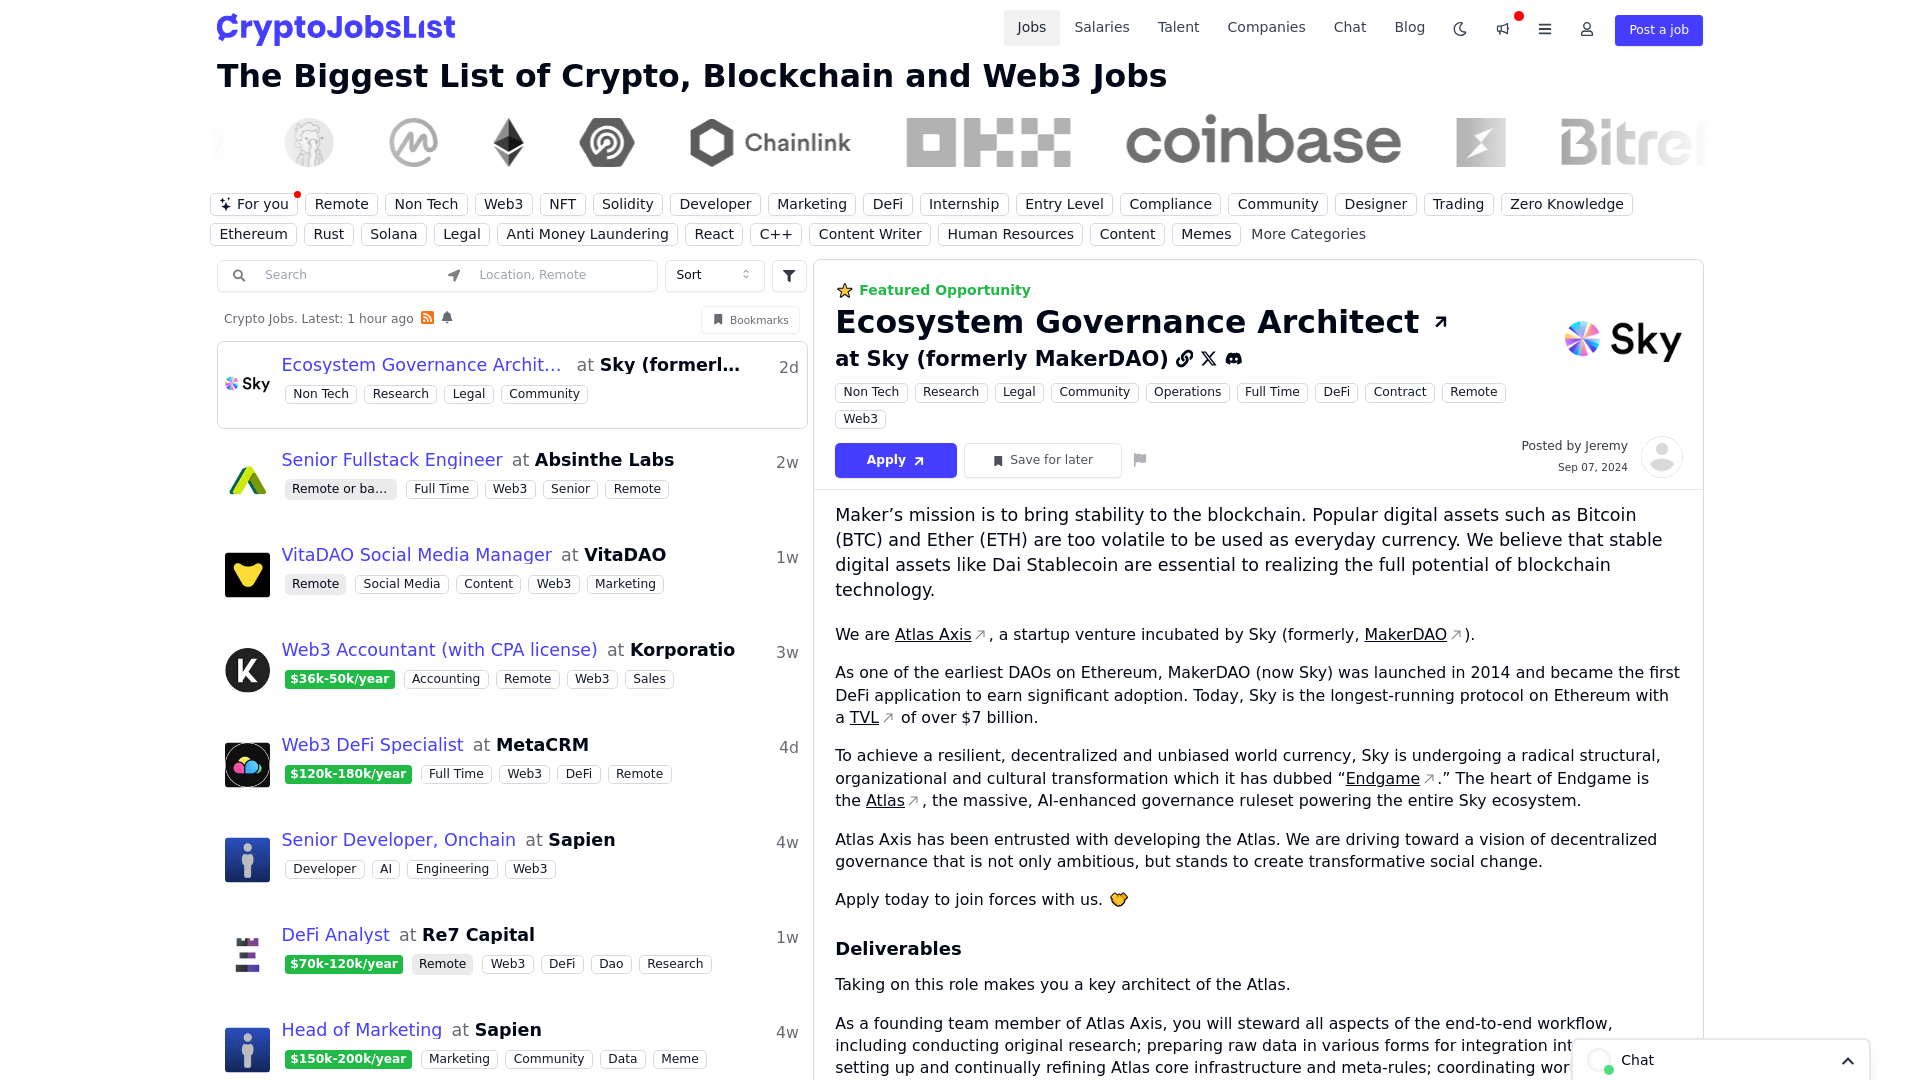Click the job alerts bell icon
Image resolution: width=1920 pixels, height=1080 pixels.
(x=447, y=318)
